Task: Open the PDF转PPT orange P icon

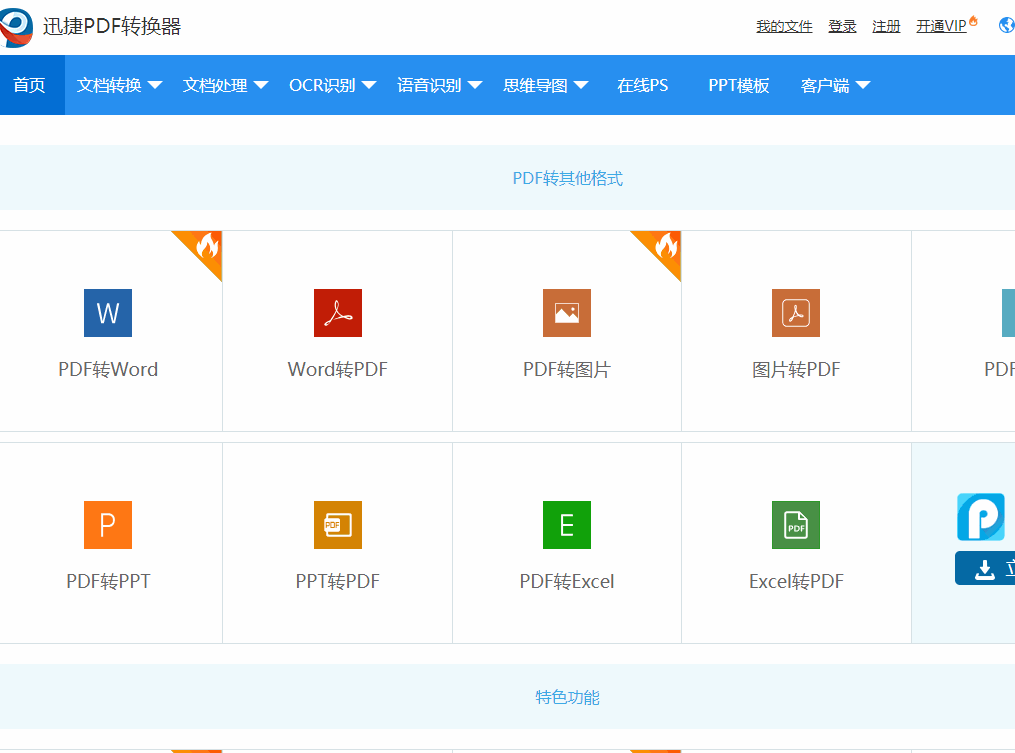Action: [108, 525]
